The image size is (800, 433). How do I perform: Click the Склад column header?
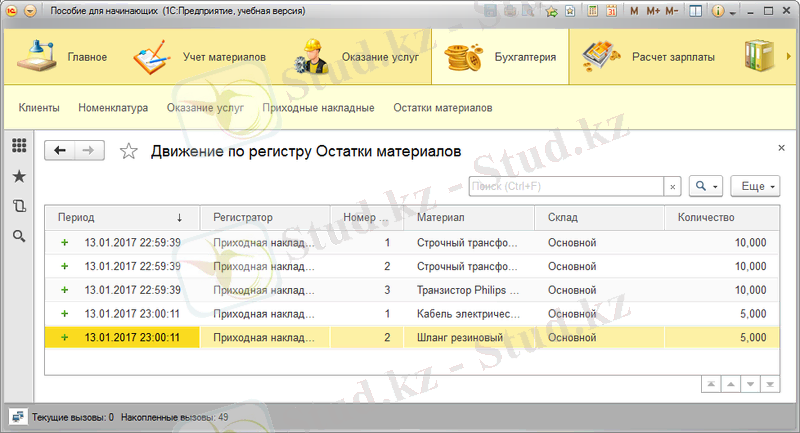pyautogui.click(x=599, y=217)
